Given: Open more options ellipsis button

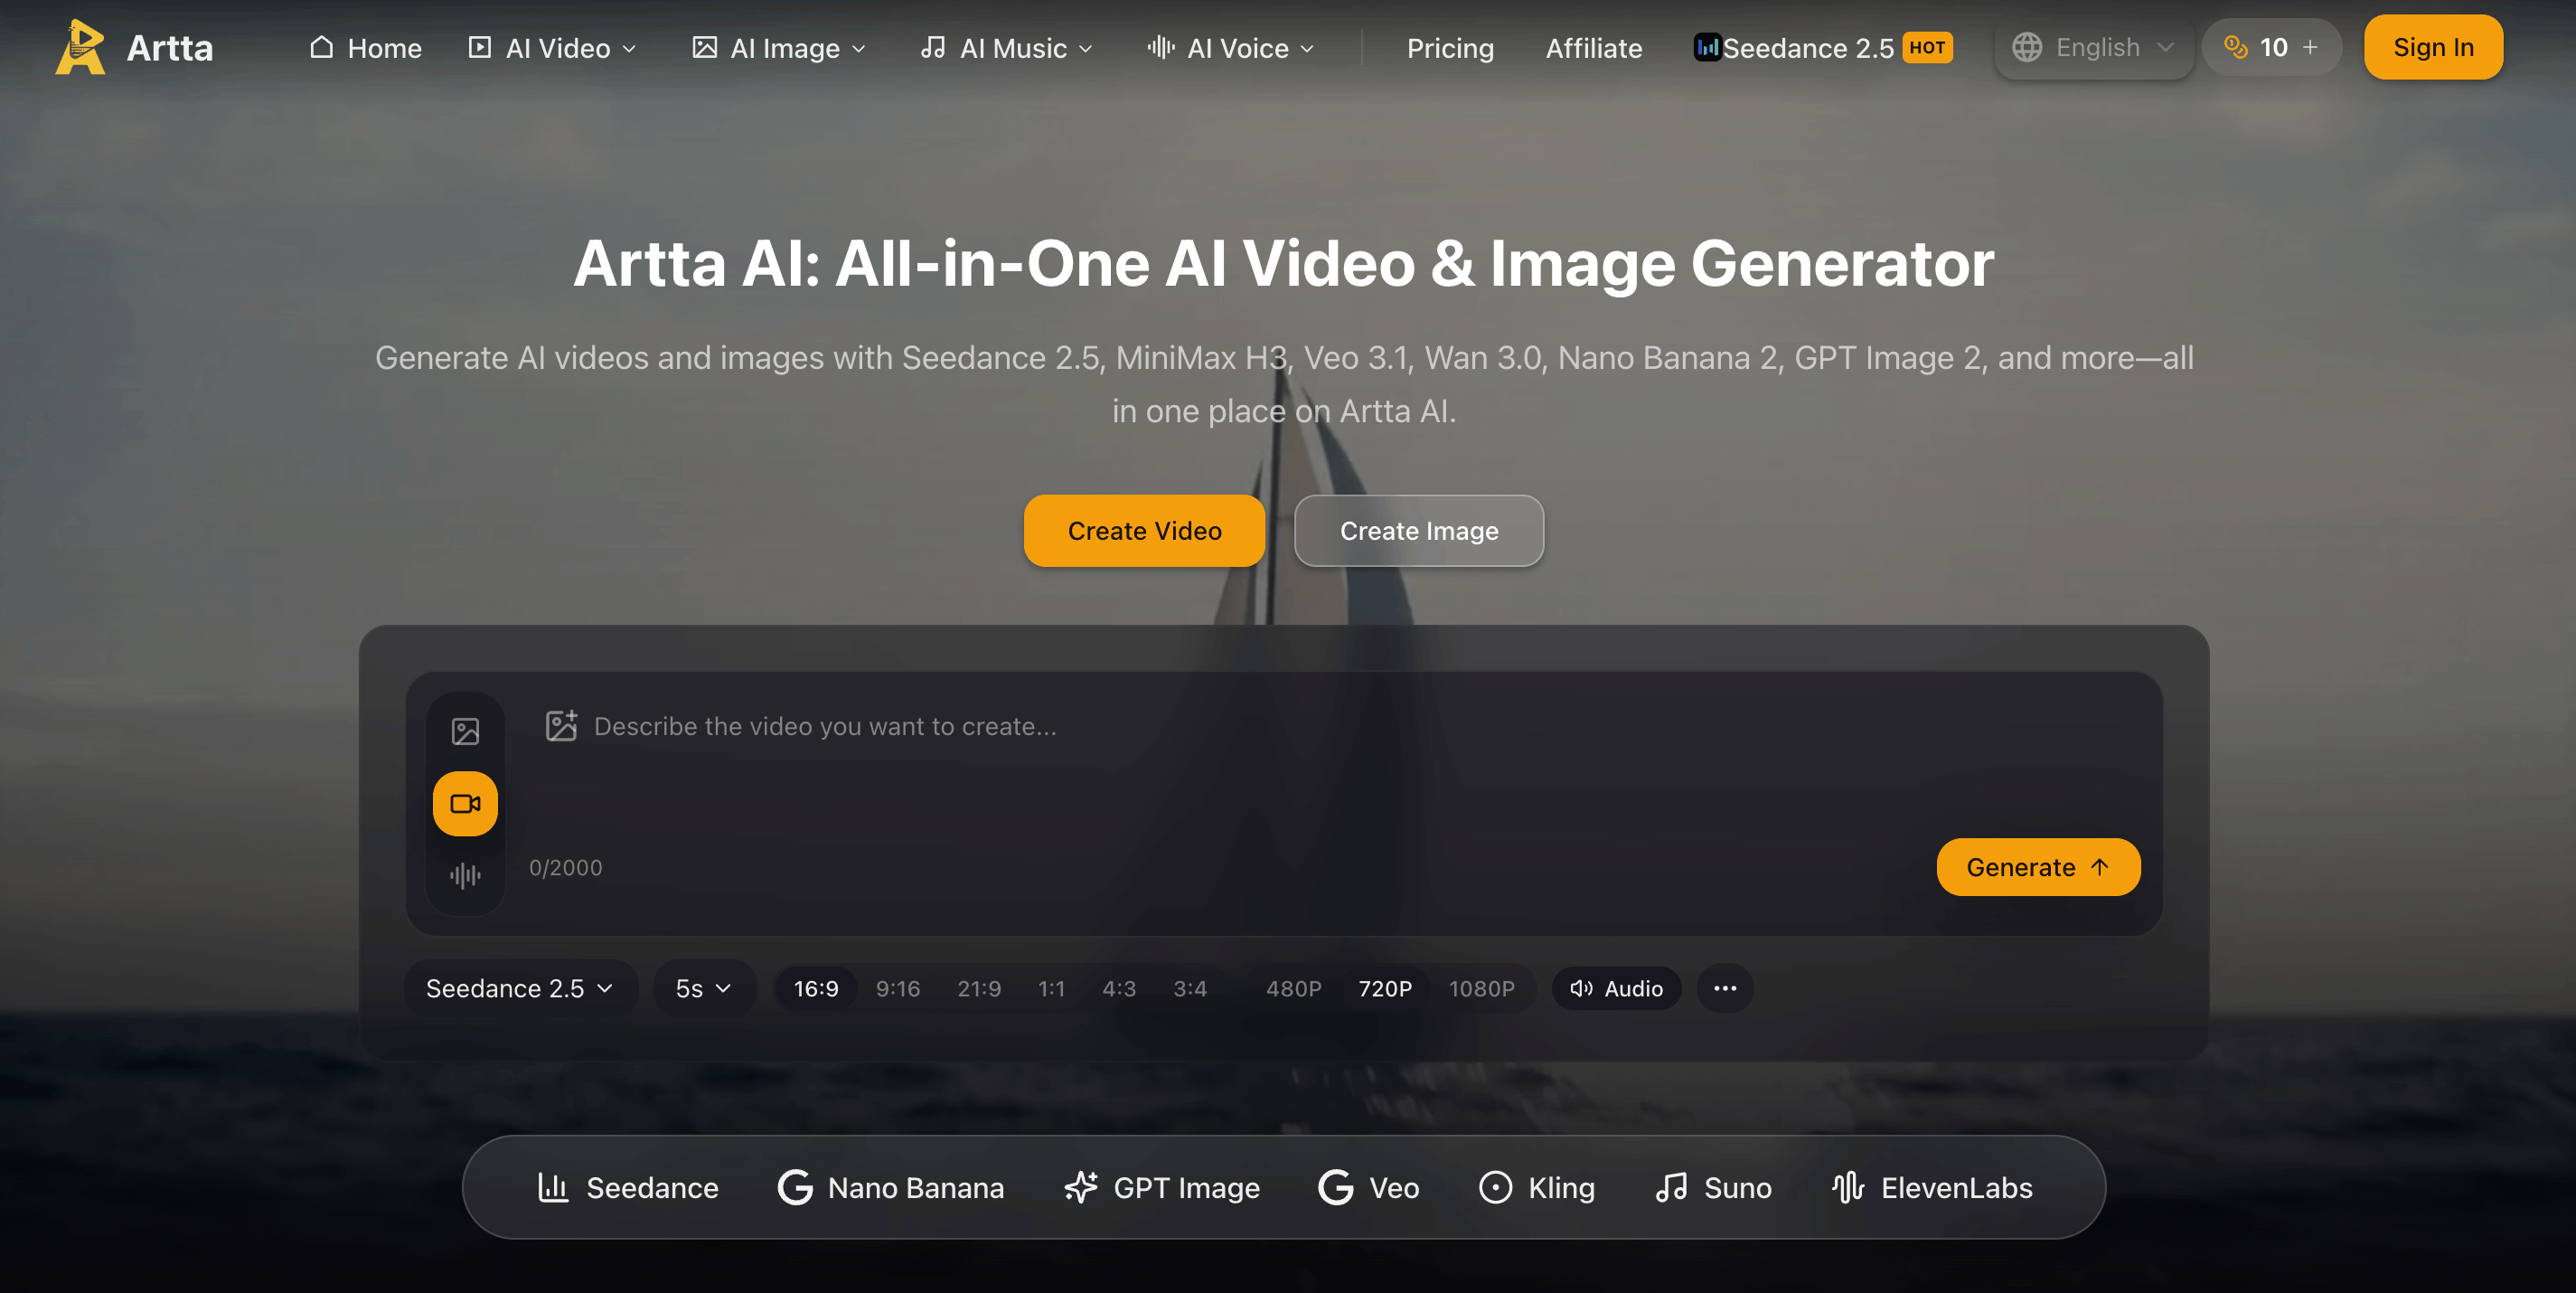Looking at the screenshot, I should point(1725,988).
